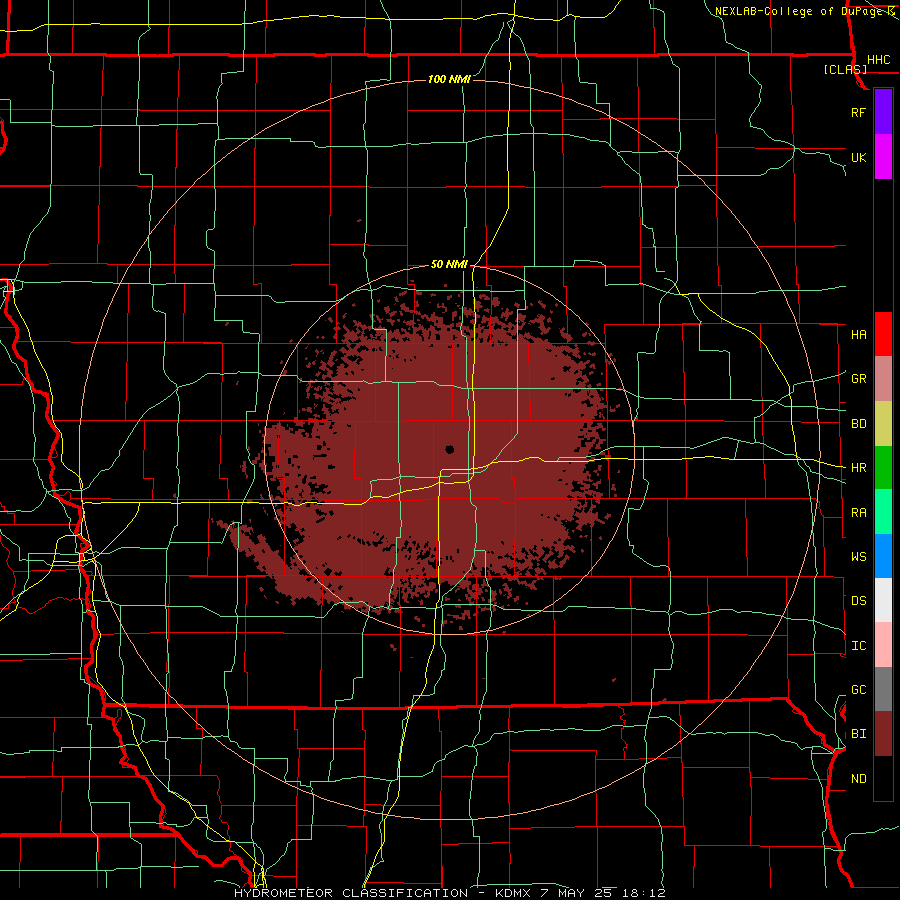Click the mint green RA legend block
Viewport: 900px width, 900px height.
[883, 512]
